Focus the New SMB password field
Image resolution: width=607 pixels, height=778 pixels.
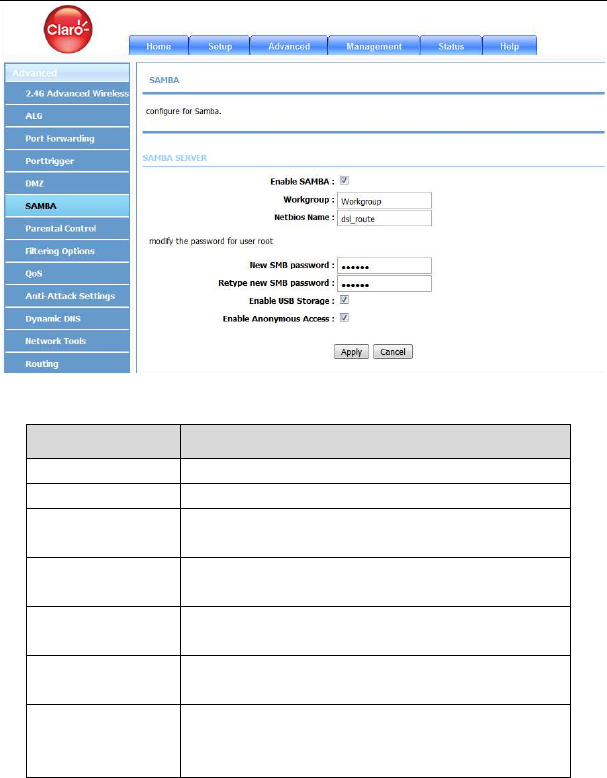coord(384,265)
